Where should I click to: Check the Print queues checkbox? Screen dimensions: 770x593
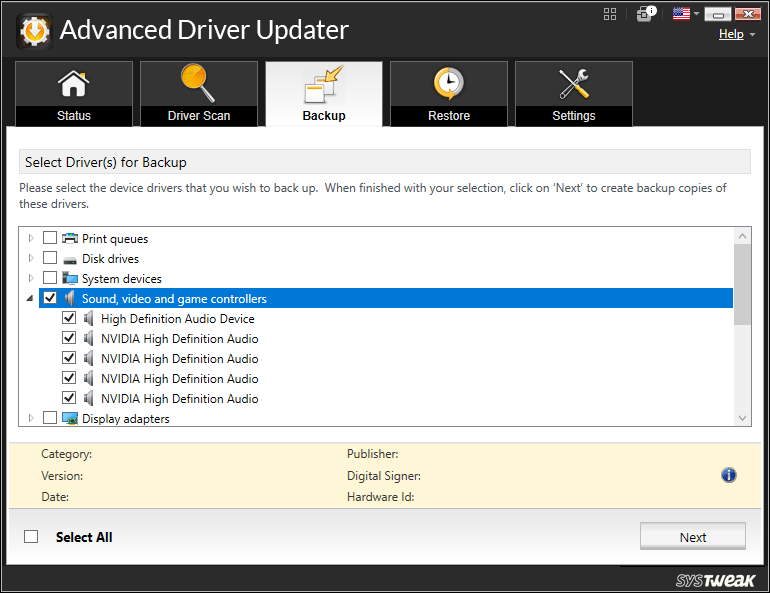point(50,238)
